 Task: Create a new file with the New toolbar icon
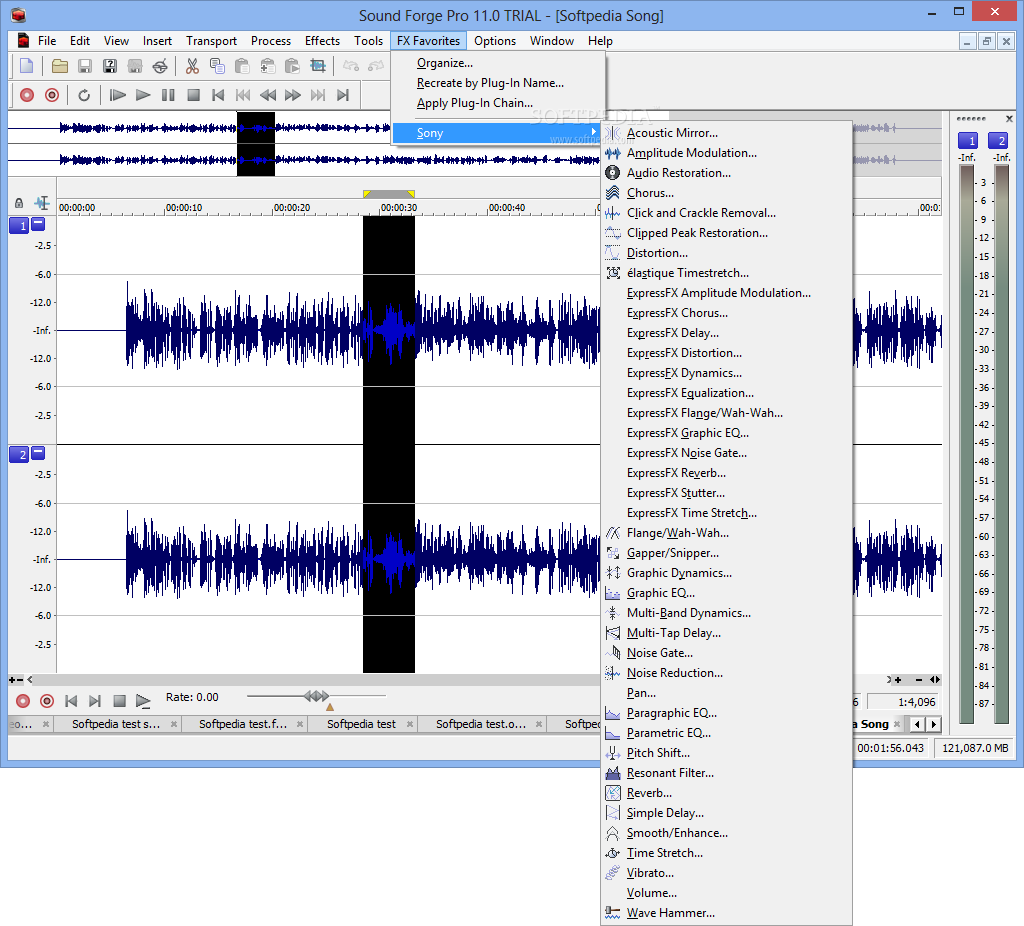pos(27,66)
